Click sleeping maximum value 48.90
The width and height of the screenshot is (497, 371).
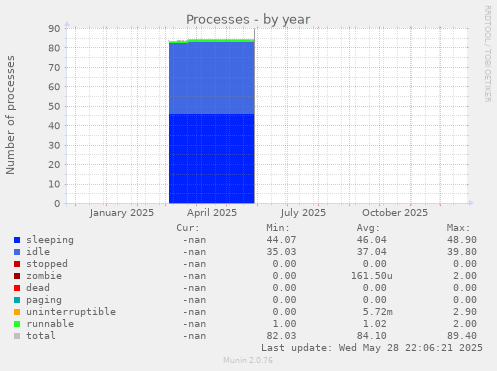point(462,240)
